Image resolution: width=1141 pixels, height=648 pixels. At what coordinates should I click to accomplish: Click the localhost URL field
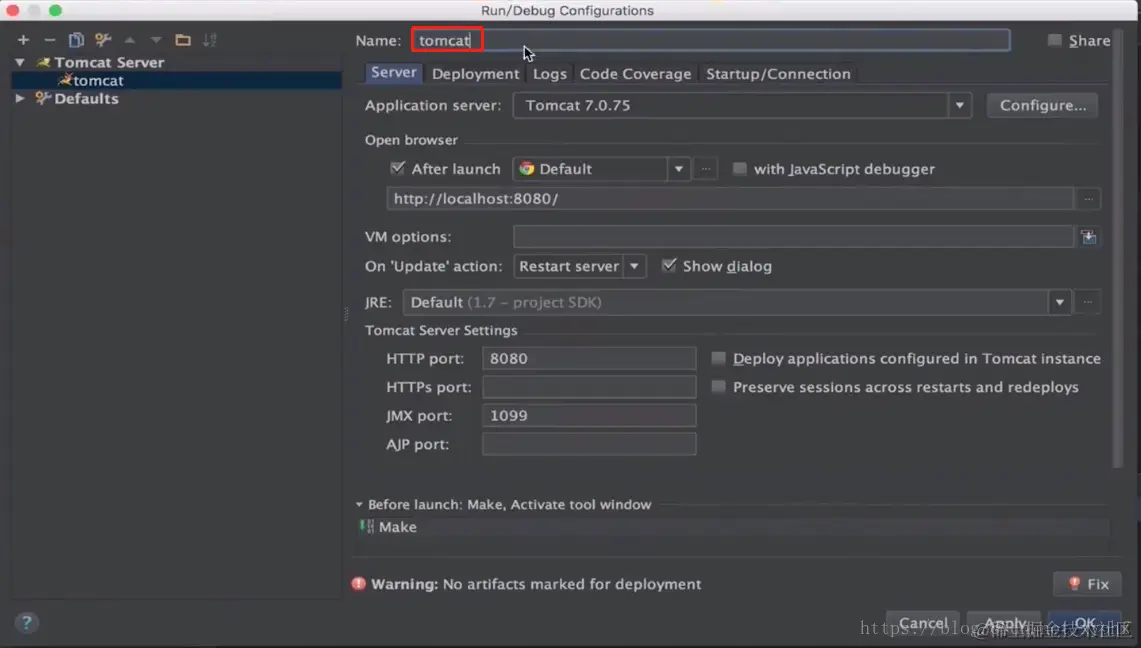click(x=730, y=199)
